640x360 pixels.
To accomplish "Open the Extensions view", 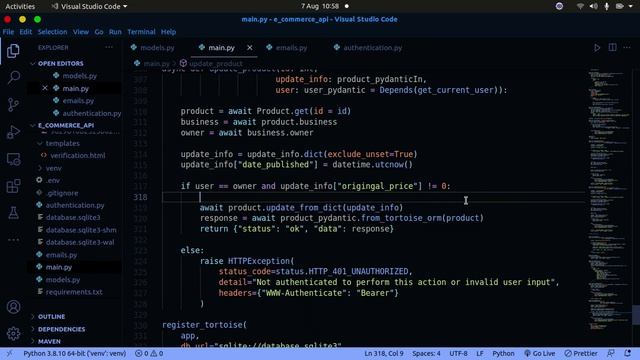I will (13, 186).
